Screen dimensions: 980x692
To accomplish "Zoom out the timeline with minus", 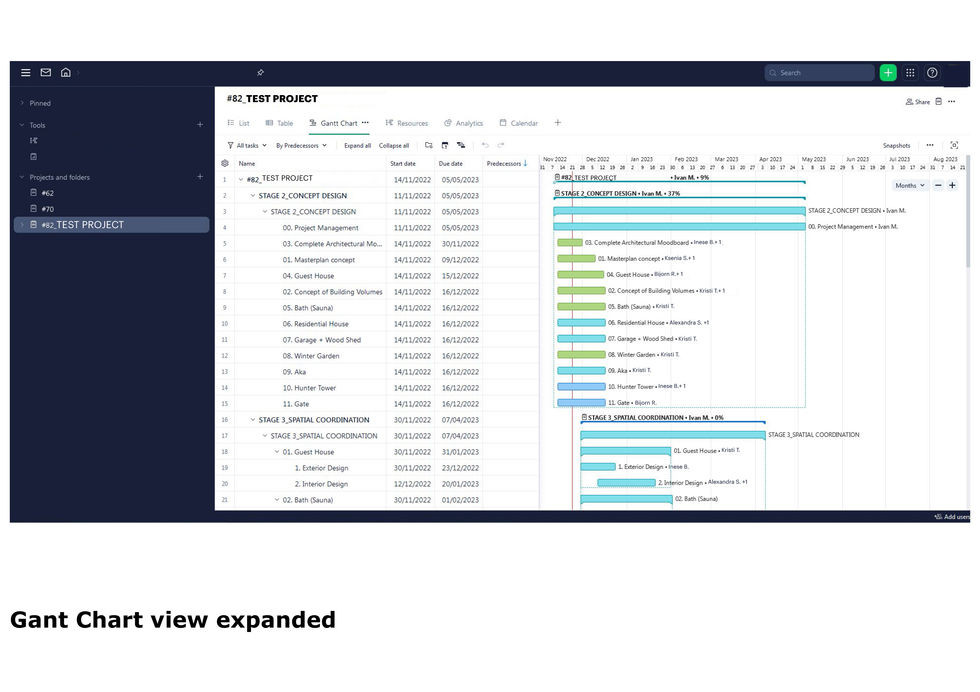I will click(x=938, y=185).
